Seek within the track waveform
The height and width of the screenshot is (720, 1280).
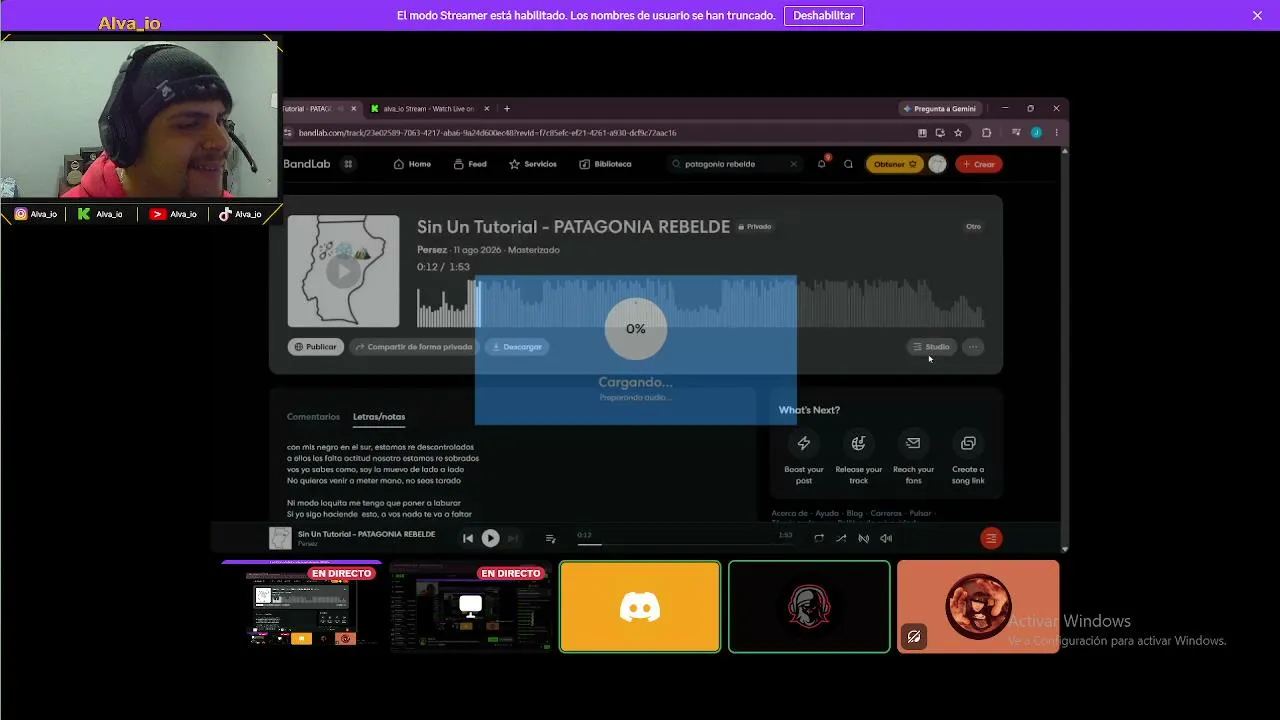[700, 303]
